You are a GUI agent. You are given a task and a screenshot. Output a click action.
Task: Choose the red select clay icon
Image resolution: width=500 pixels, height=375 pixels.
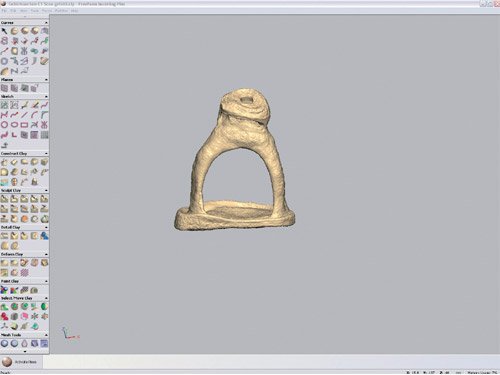[x=4, y=316]
